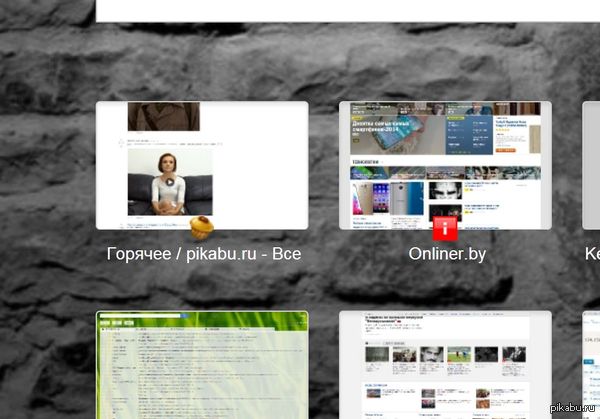Click the 'Onliner.by' tile label

tap(447, 254)
